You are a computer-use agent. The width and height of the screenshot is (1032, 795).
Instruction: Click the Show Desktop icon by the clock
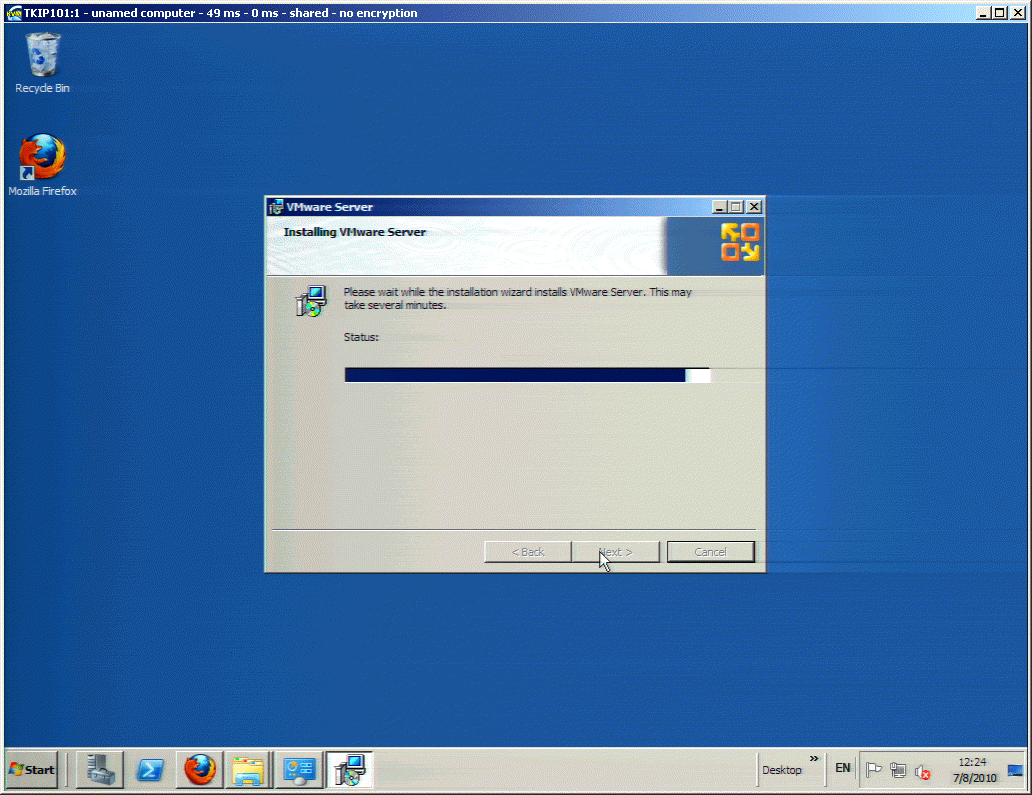(x=1016, y=770)
